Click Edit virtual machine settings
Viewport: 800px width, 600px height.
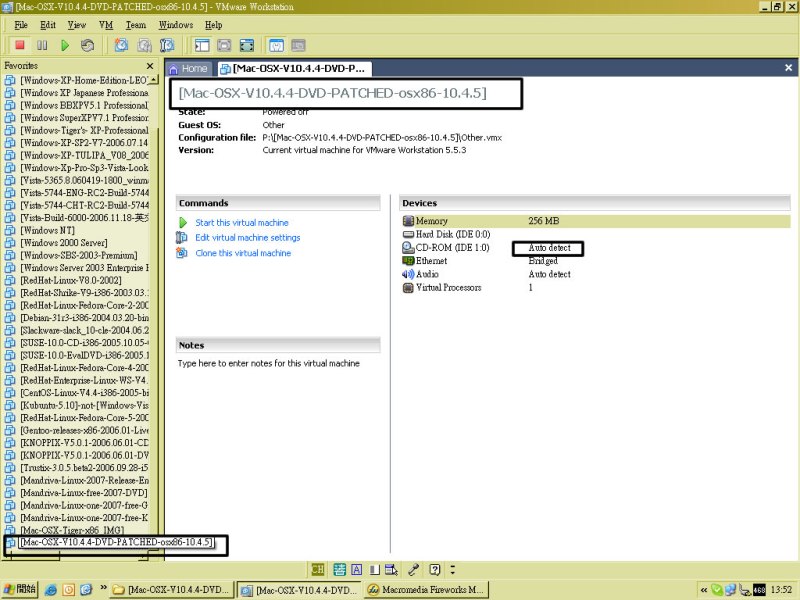(248, 238)
